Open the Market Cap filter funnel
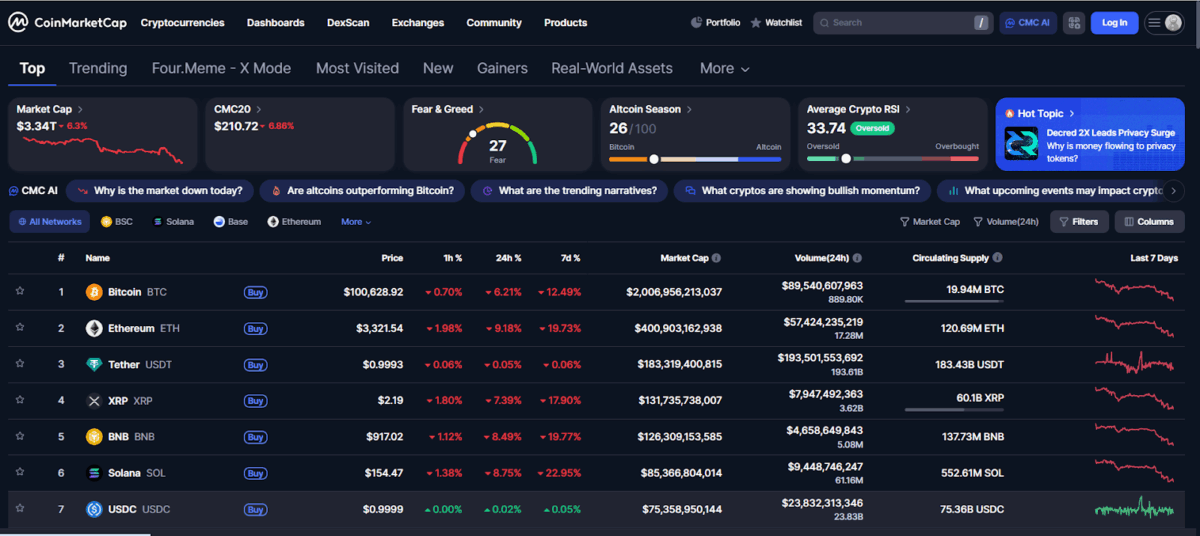This screenshot has width=1200, height=536. click(x=905, y=222)
